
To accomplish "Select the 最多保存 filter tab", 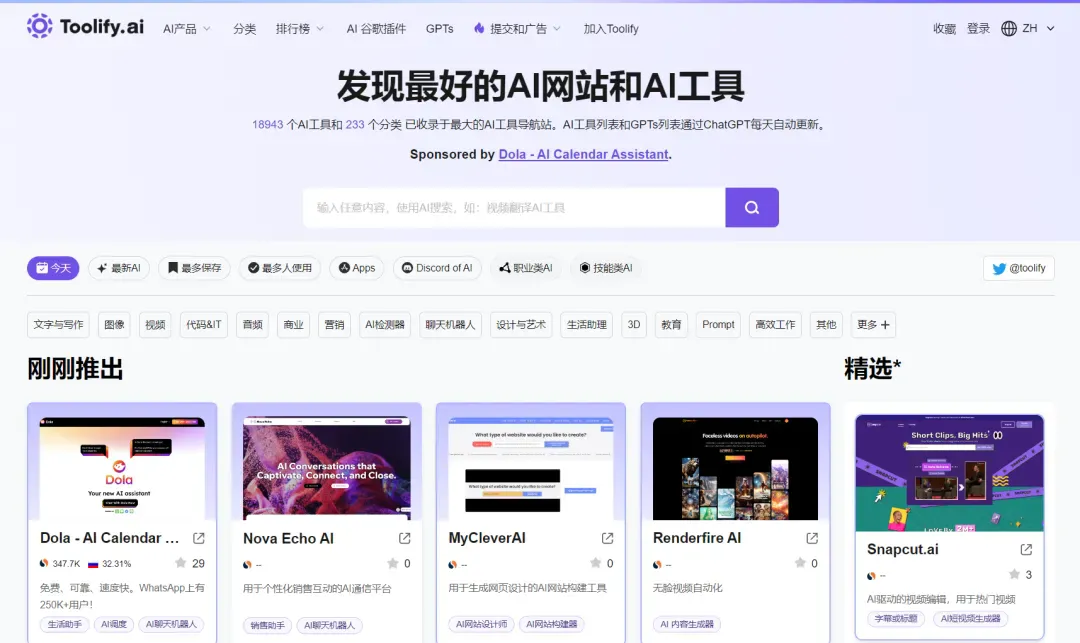I will (194, 268).
